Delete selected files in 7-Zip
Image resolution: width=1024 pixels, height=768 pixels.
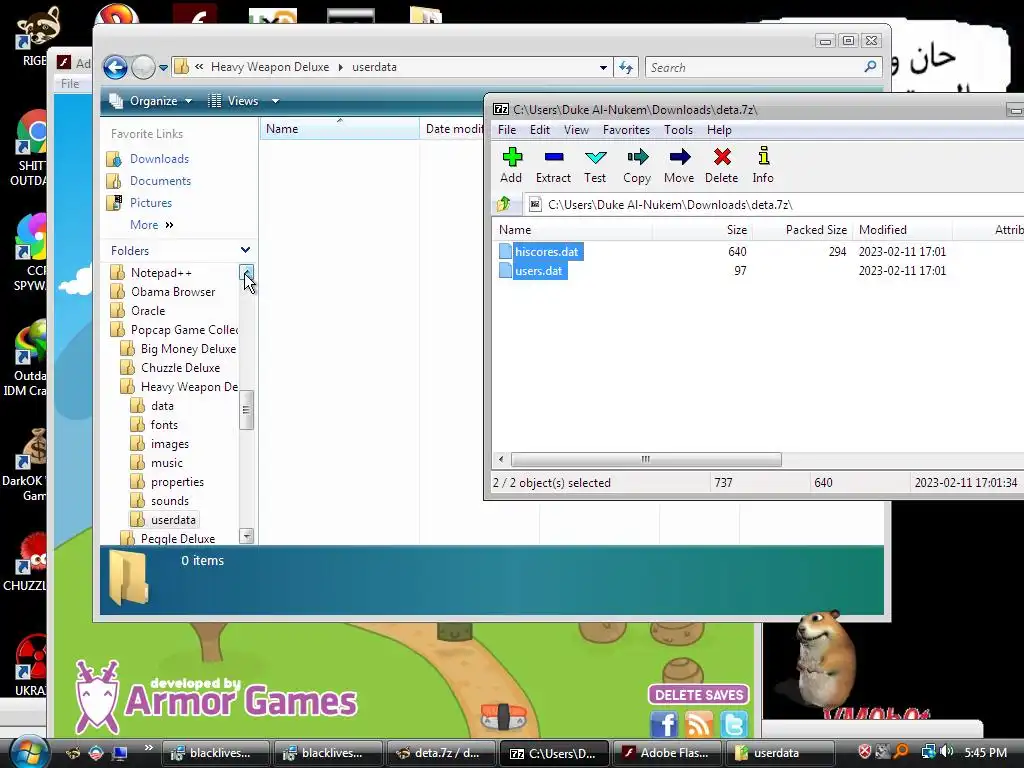click(722, 165)
